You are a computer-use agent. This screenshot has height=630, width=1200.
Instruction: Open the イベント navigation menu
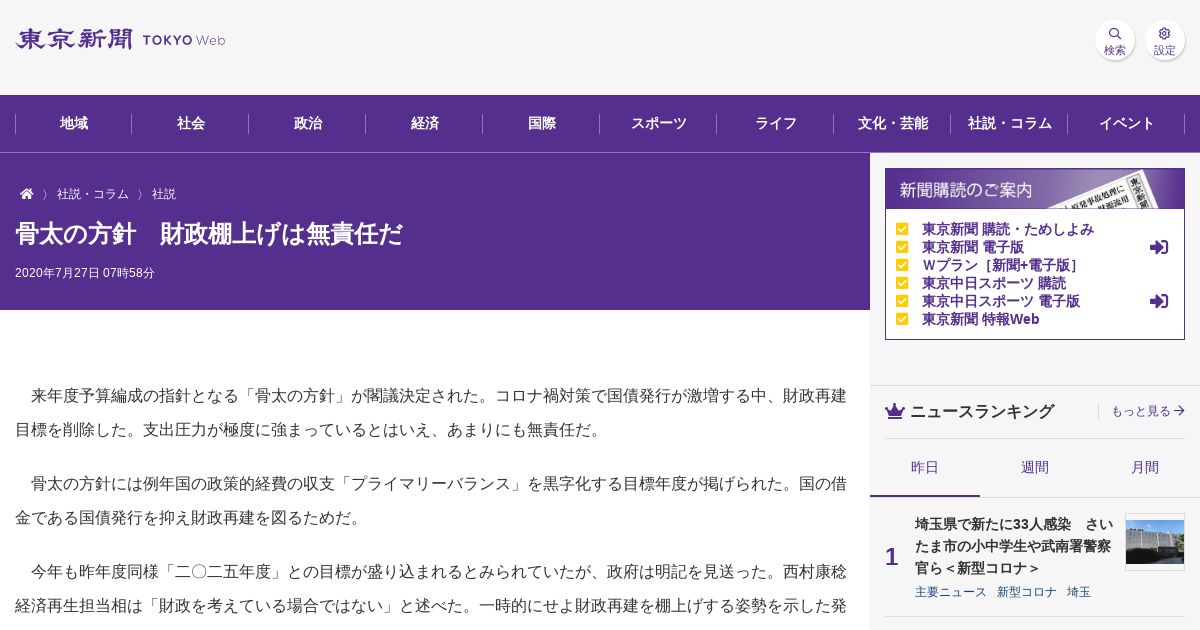coord(1127,124)
